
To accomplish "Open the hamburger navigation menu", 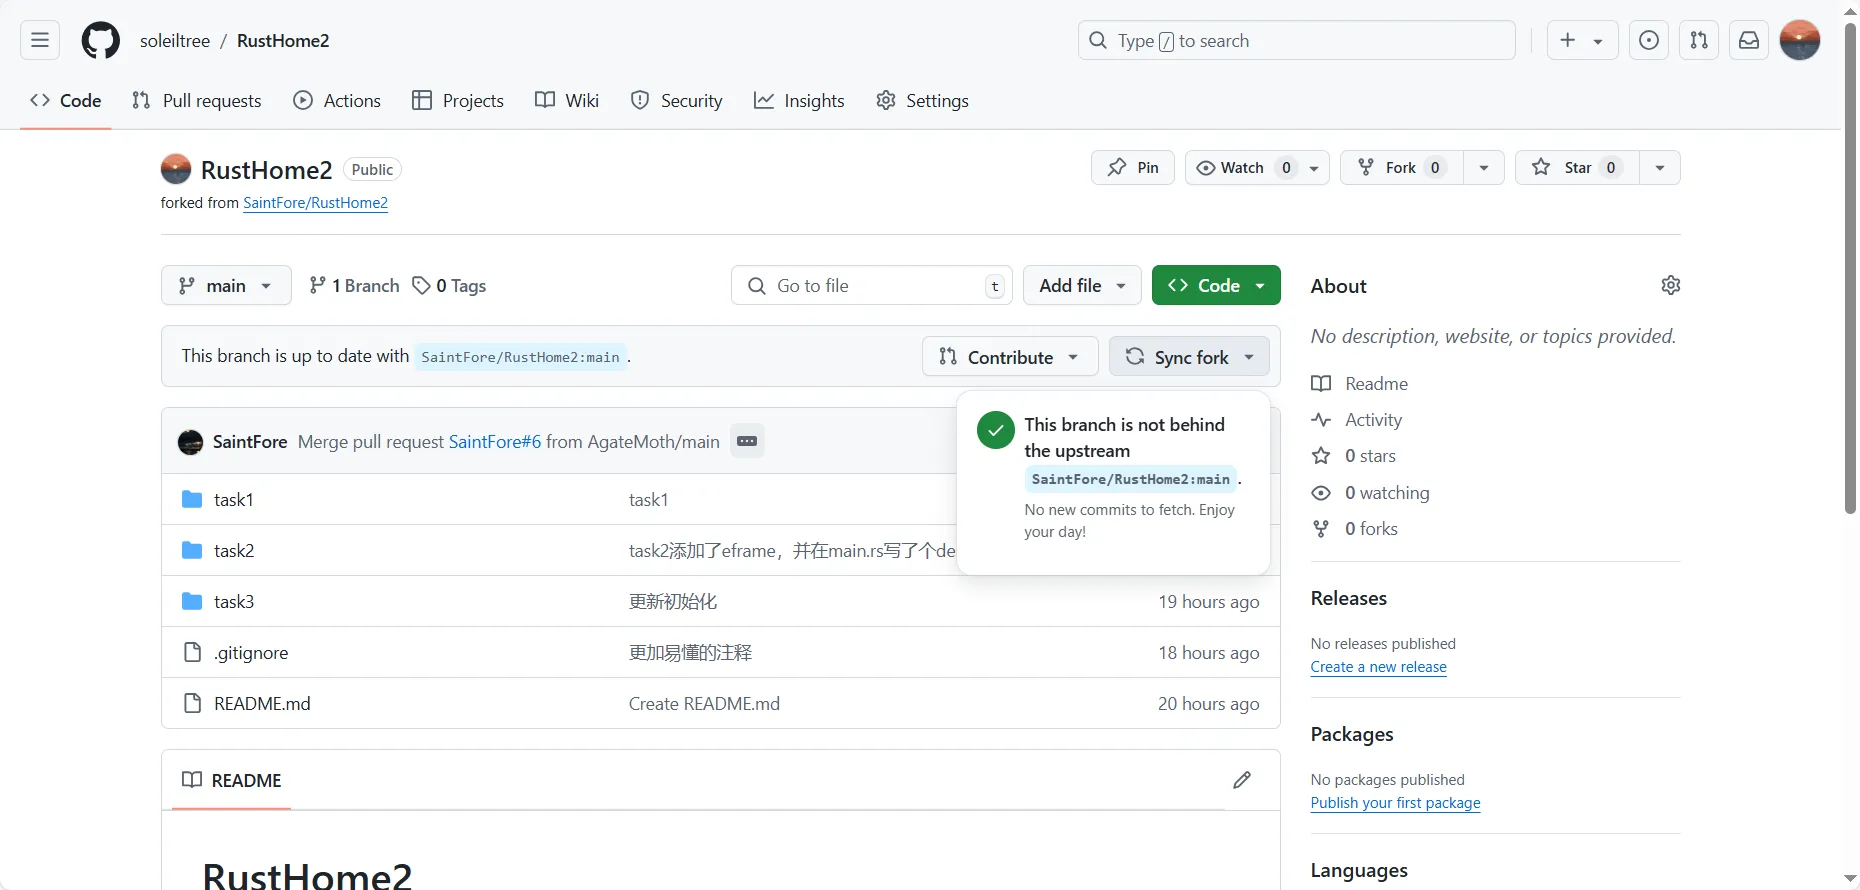I will (40, 41).
